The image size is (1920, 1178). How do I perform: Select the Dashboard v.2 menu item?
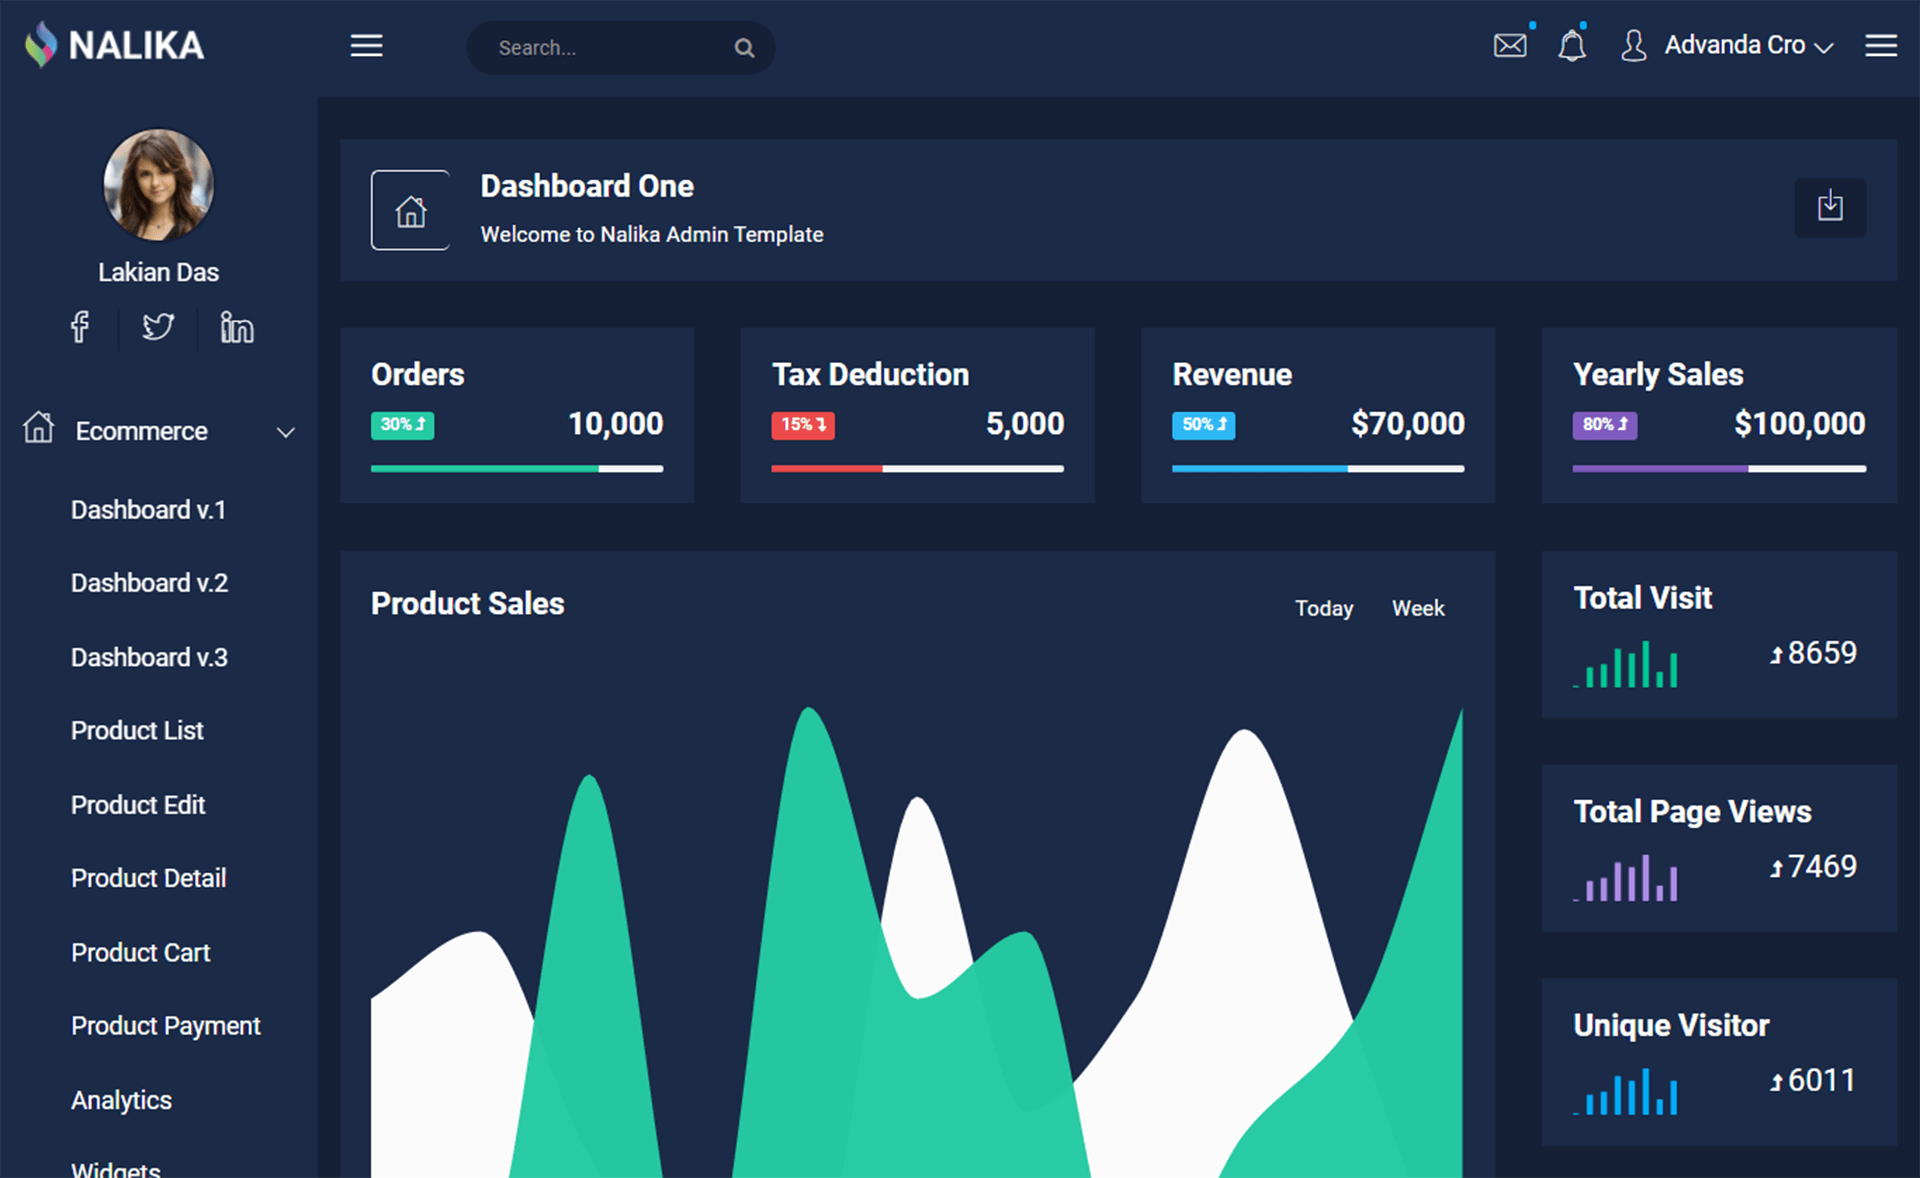[x=148, y=581]
